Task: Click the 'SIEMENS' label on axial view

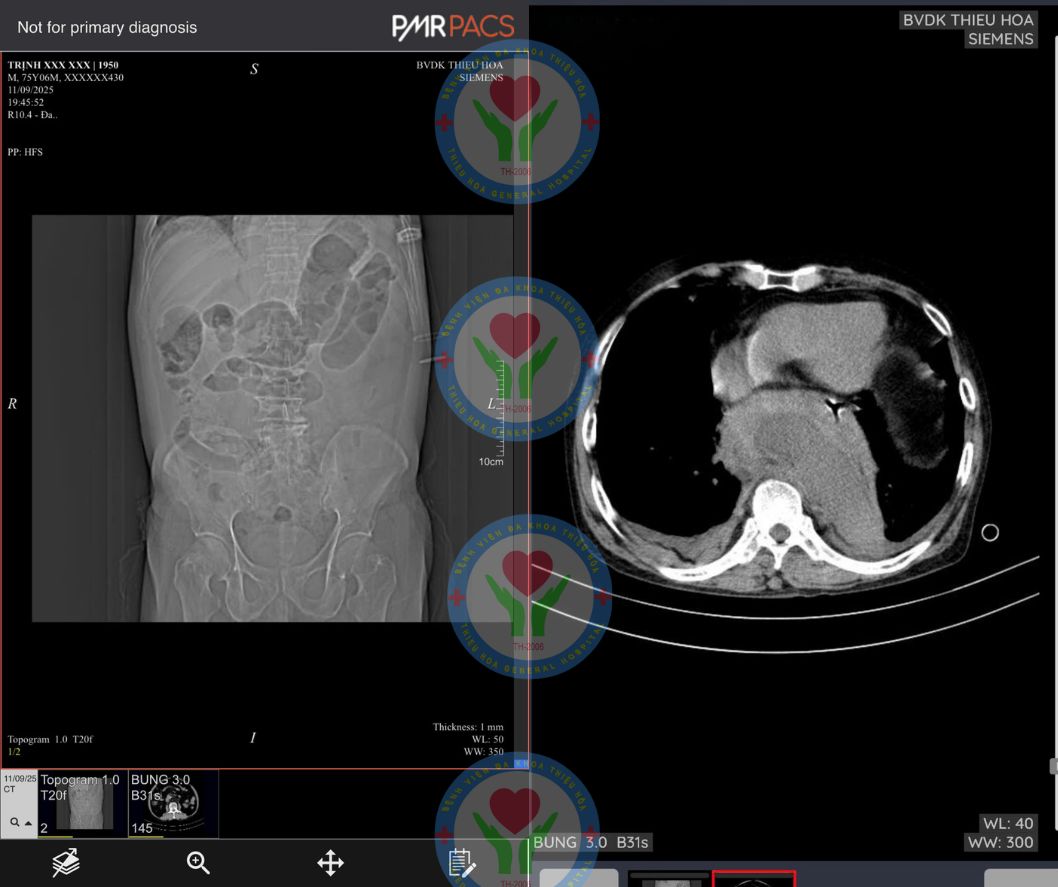Action: 1001,39
